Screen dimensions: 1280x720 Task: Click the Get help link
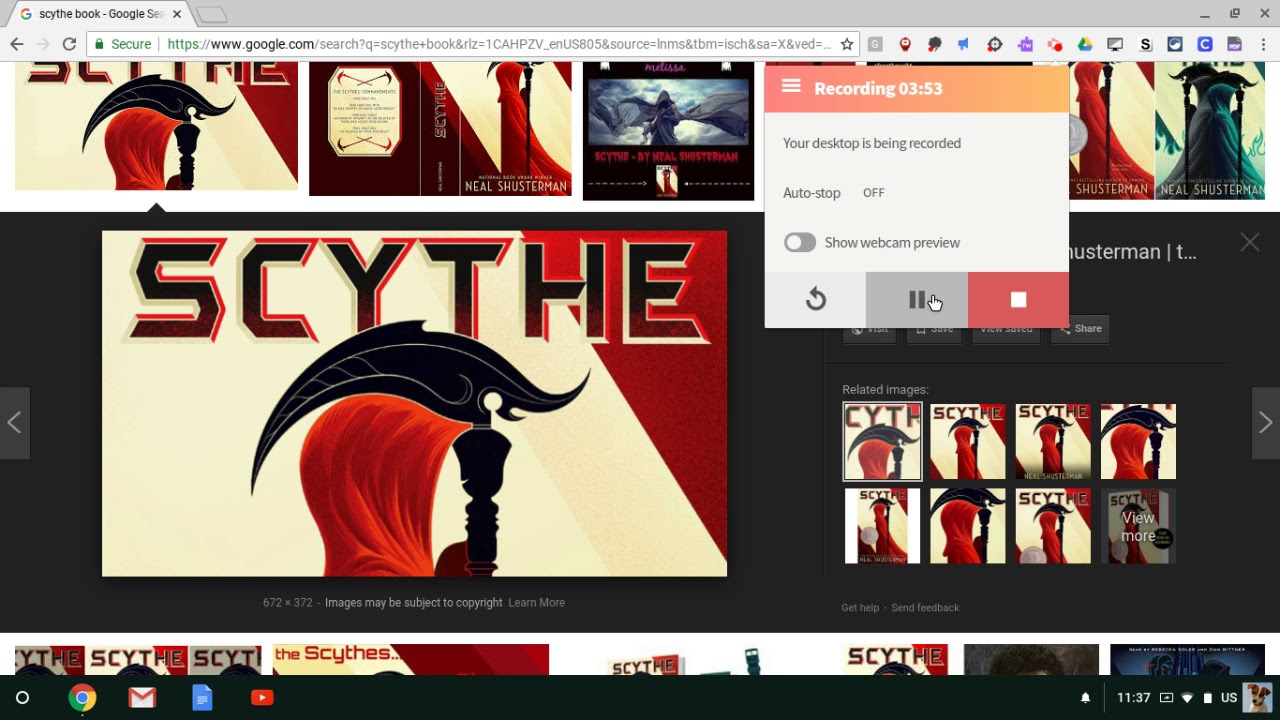[x=860, y=608]
